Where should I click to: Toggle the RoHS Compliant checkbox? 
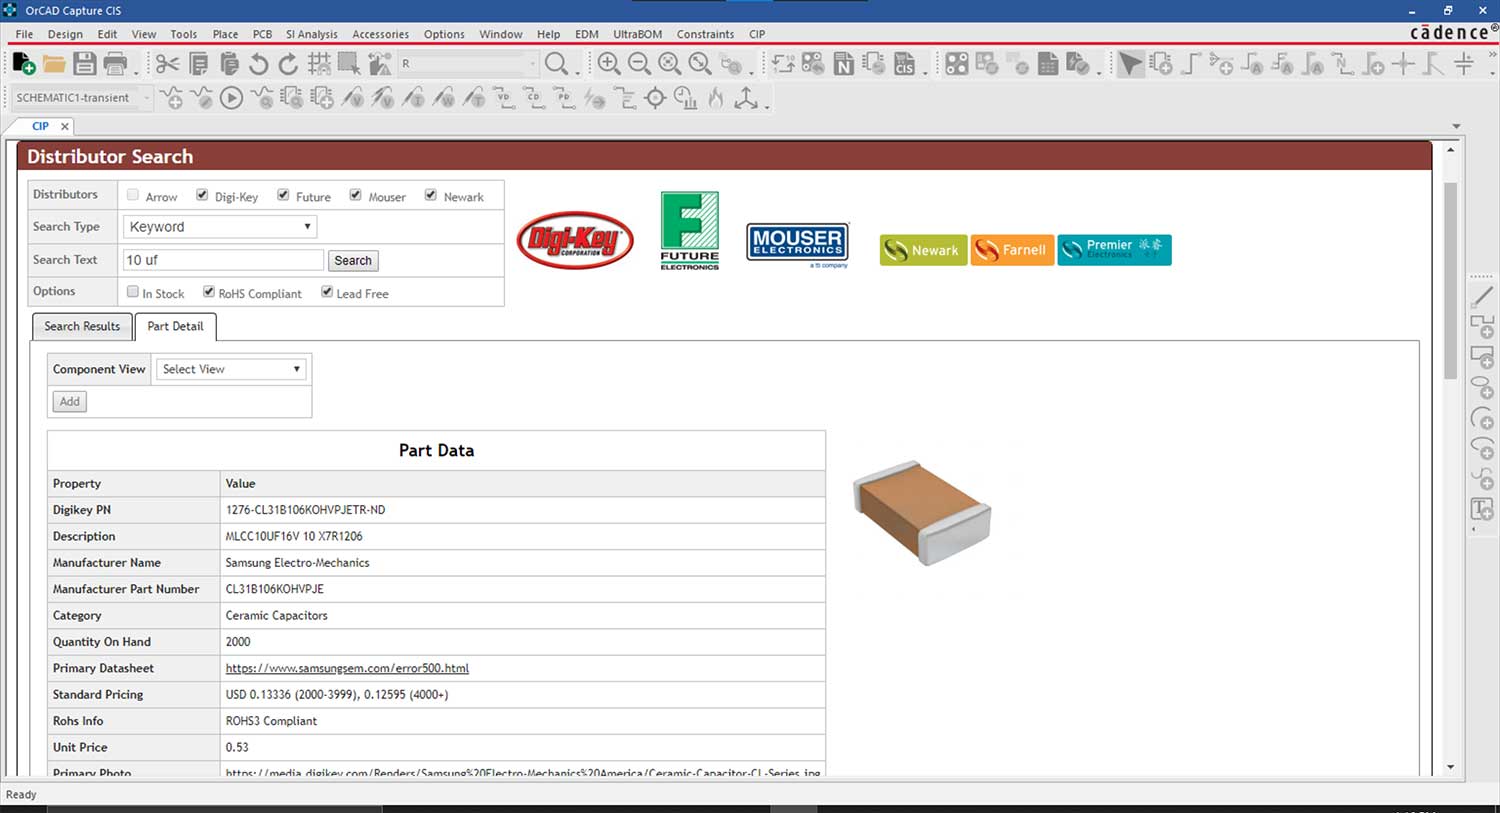coord(209,292)
